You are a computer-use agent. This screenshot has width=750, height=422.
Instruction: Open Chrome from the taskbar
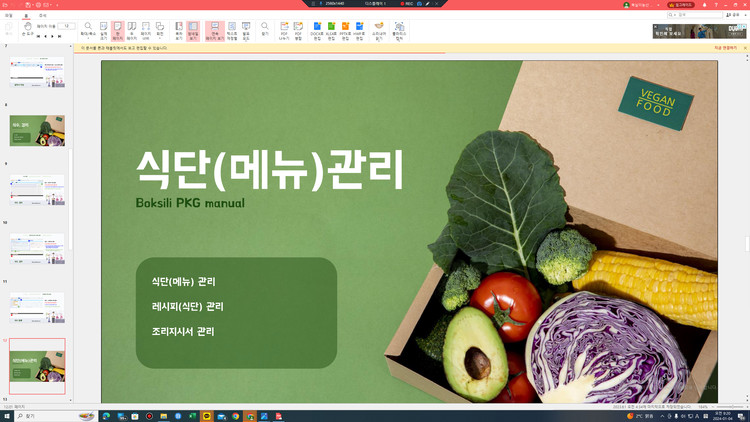236,416
